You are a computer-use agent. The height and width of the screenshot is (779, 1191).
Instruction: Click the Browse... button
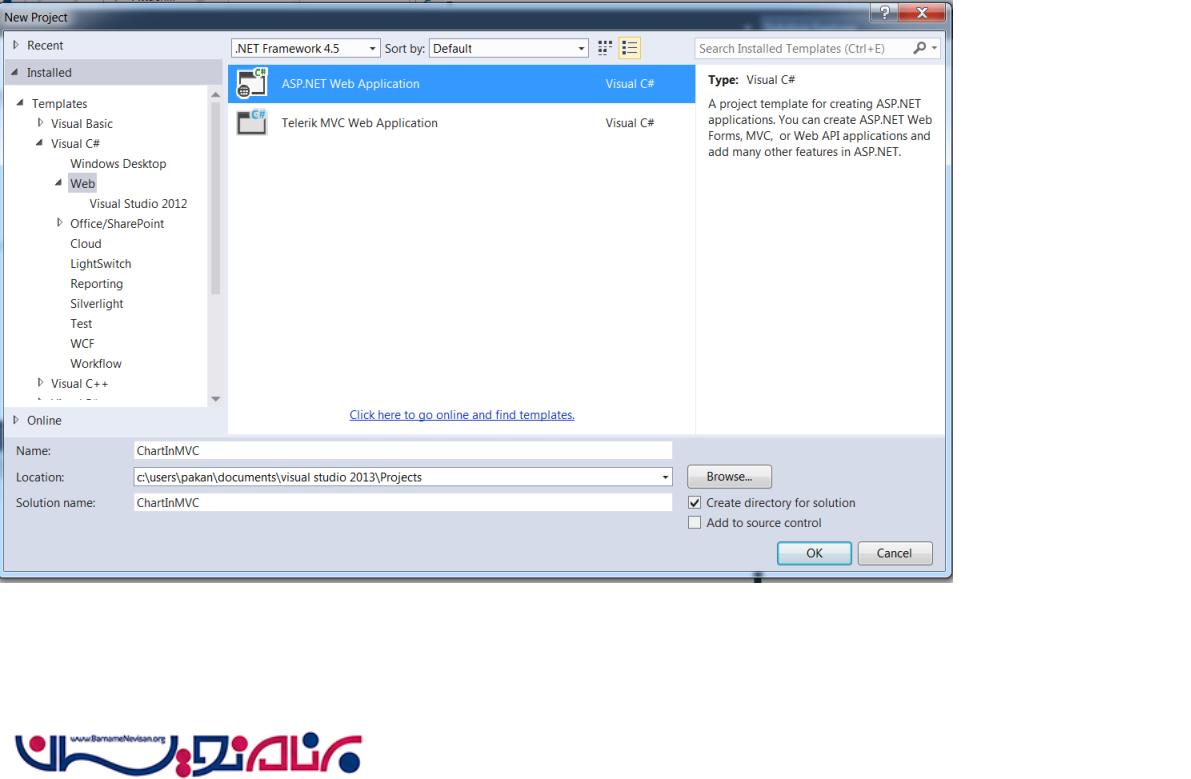[x=729, y=476]
